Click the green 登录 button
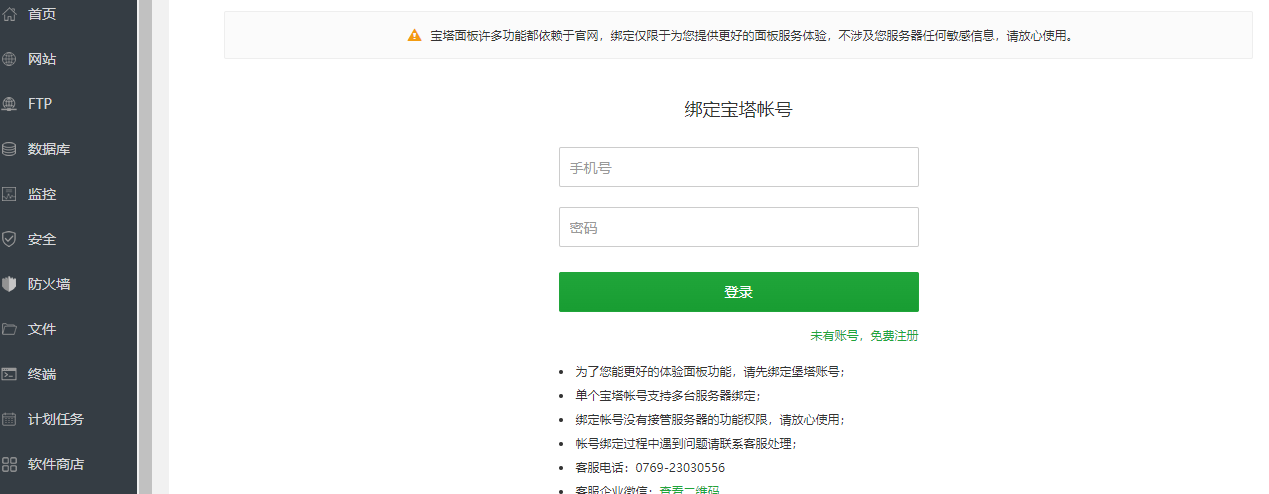Image resolution: width=1269 pixels, height=494 pixels. pos(738,292)
